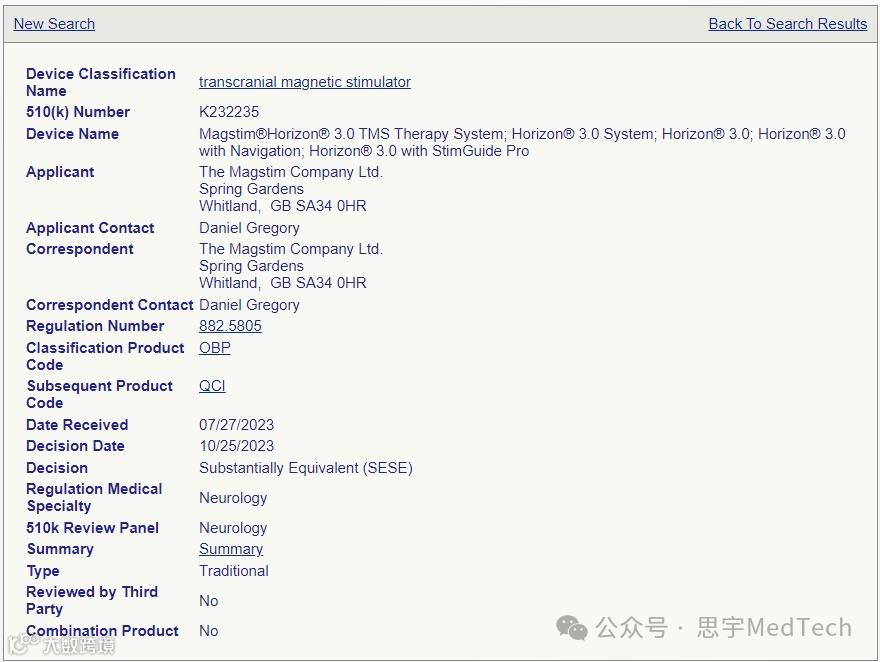
Task: Click the Correspondent Contact label
Action: click(x=109, y=305)
